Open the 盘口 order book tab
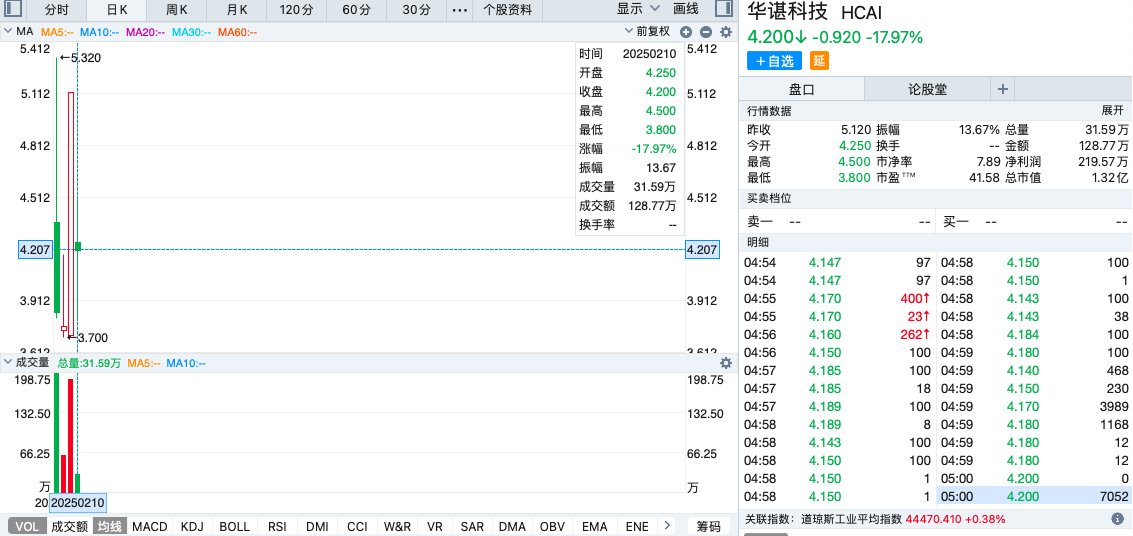The width and height of the screenshot is (1133, 536). coord(801,89)
